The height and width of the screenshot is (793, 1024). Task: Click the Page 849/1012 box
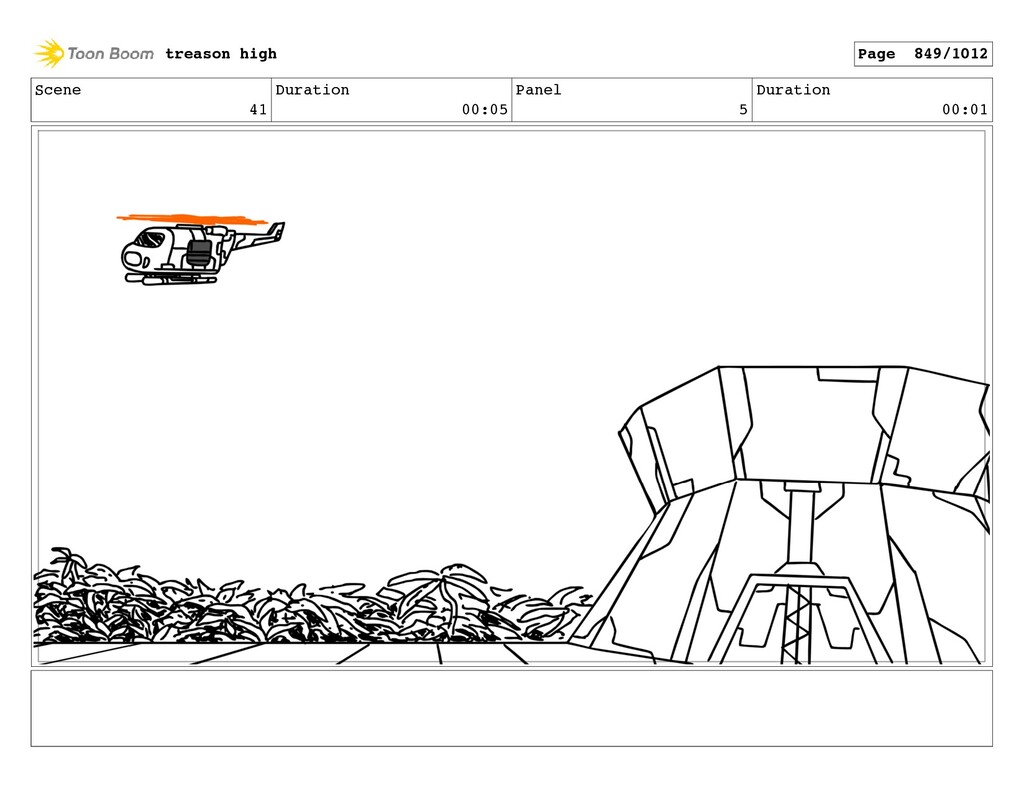tap(923, 54)
